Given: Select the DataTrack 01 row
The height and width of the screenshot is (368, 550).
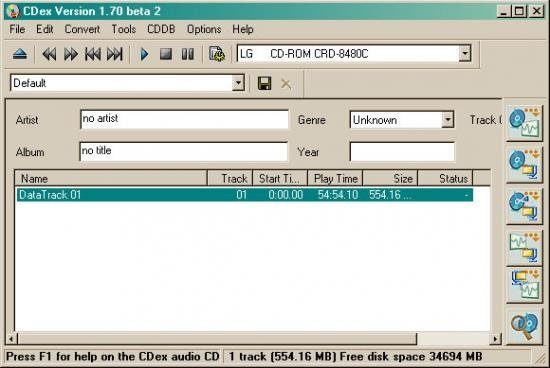Looking at the screenshot, I should coord(244,195).
